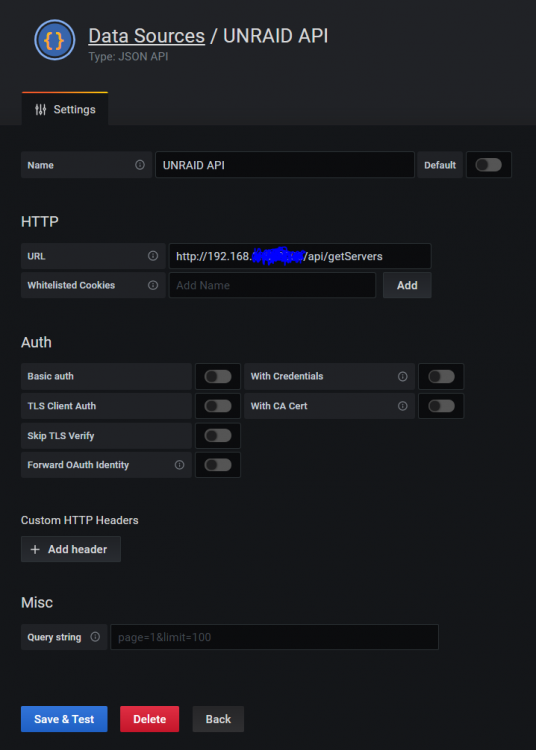Turn on With CA Cert toggle
Screen dimensions: 536x750
441,406
